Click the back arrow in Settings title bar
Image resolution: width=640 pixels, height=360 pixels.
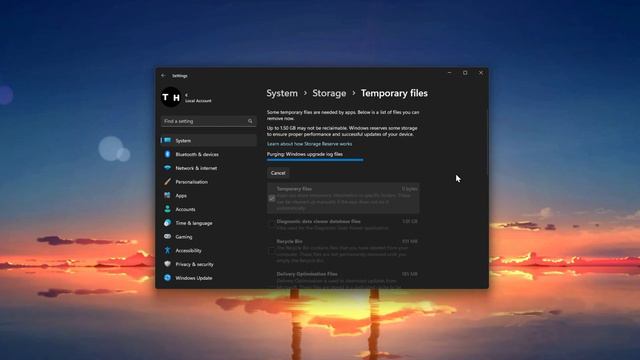[x=163, y=76]
